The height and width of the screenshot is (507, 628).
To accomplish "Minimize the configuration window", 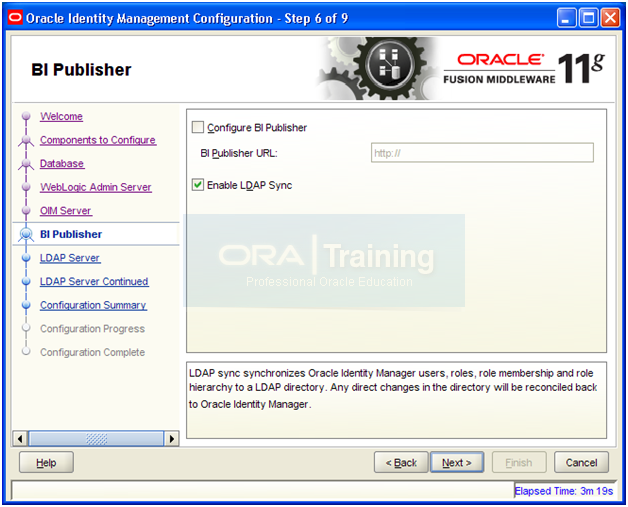I will pyautogui.click(x=566, y=18).
